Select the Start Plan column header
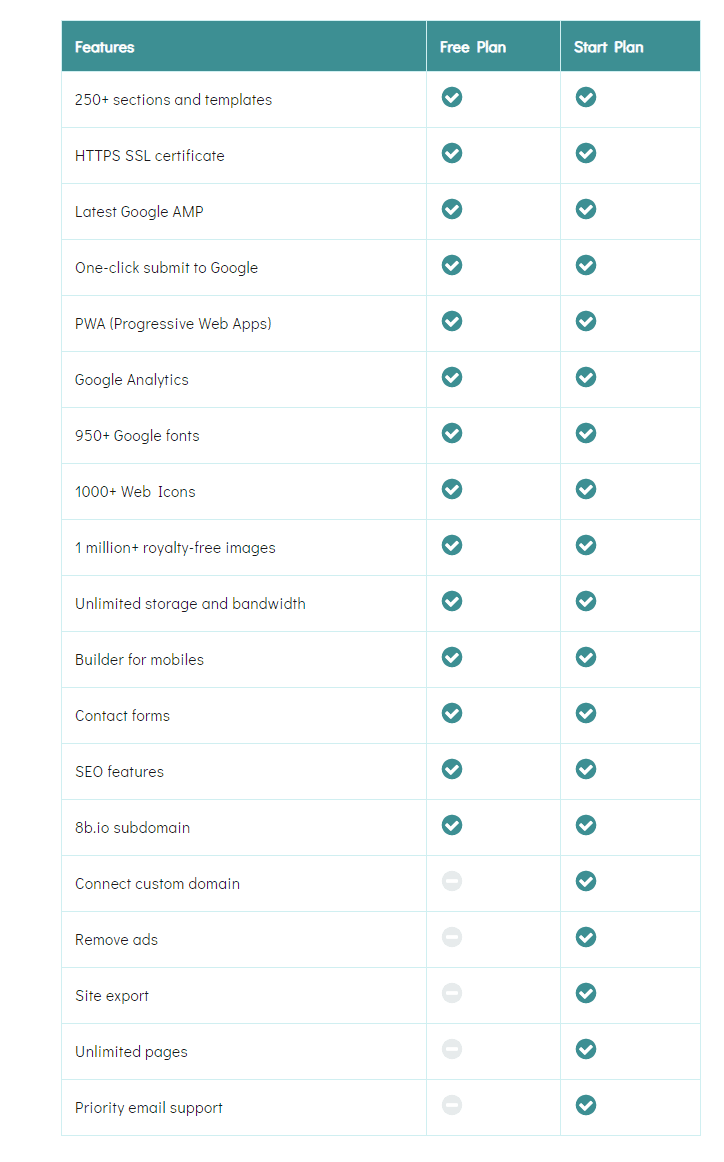 608,47
